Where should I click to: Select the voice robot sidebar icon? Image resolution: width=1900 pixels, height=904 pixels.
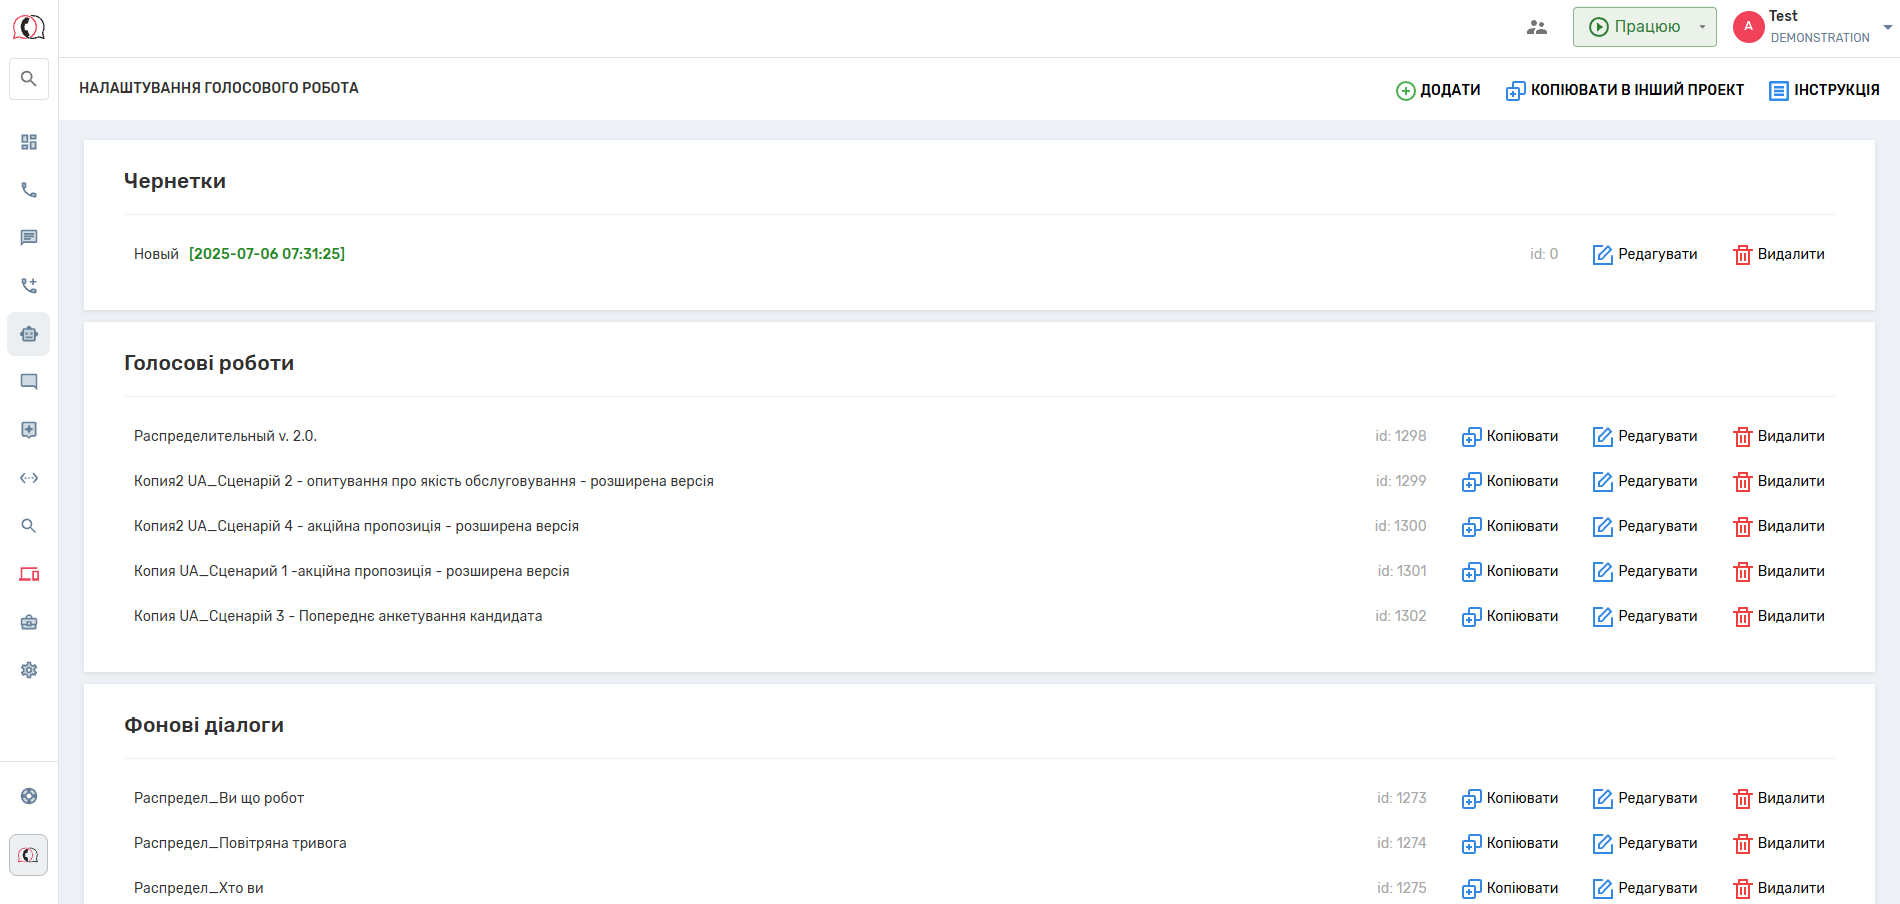coord(29,334)
